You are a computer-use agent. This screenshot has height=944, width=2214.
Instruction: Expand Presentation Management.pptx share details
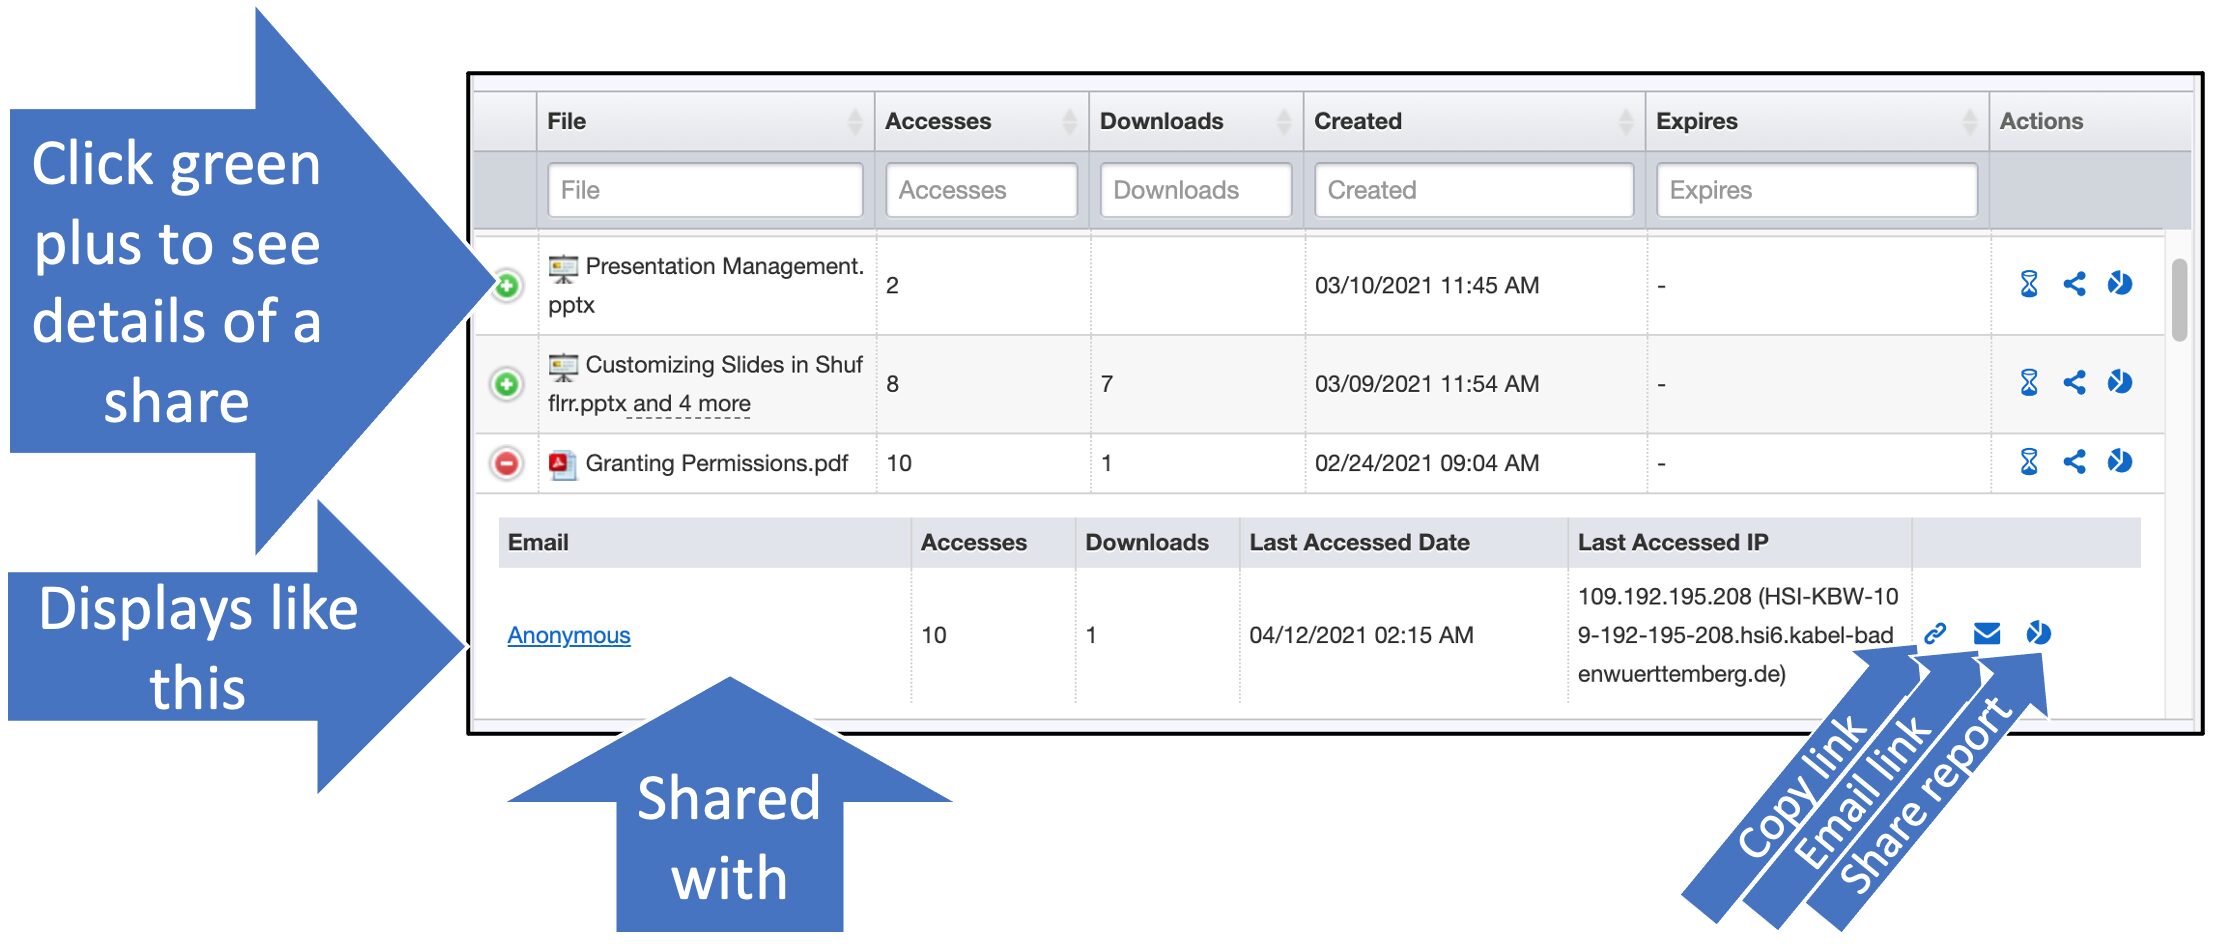point(507,286)
